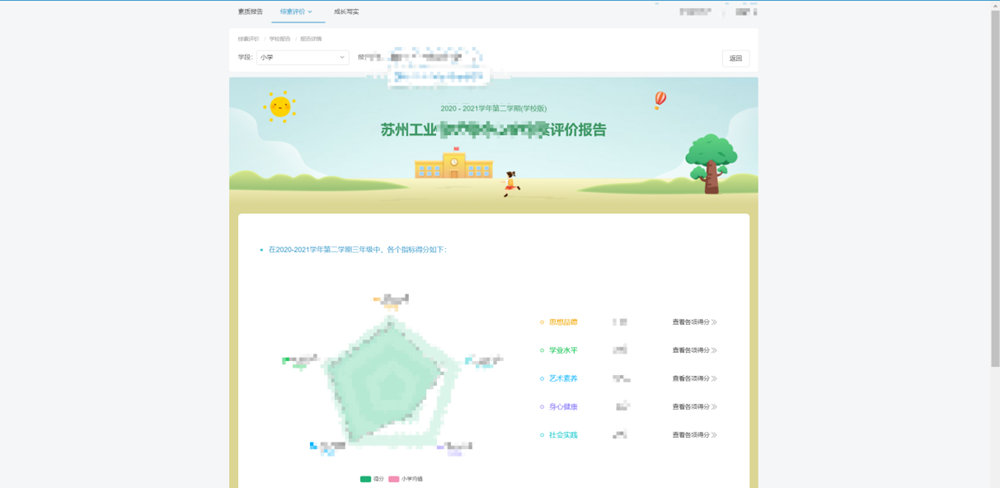Viewport: 1000px width, 488px height.
Task: Click the page vertical scrollbar thumb
Action: pyautogui.click(x=995, y=188)
